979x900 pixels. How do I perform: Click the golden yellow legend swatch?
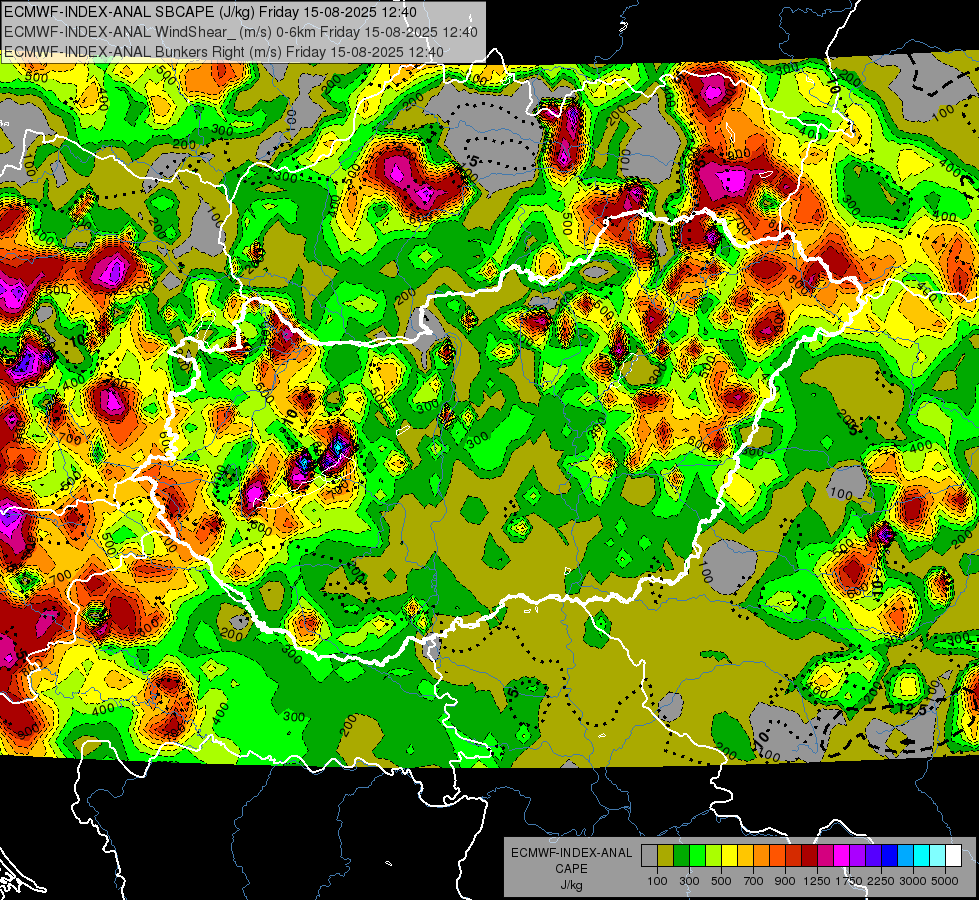pos(745,856)
